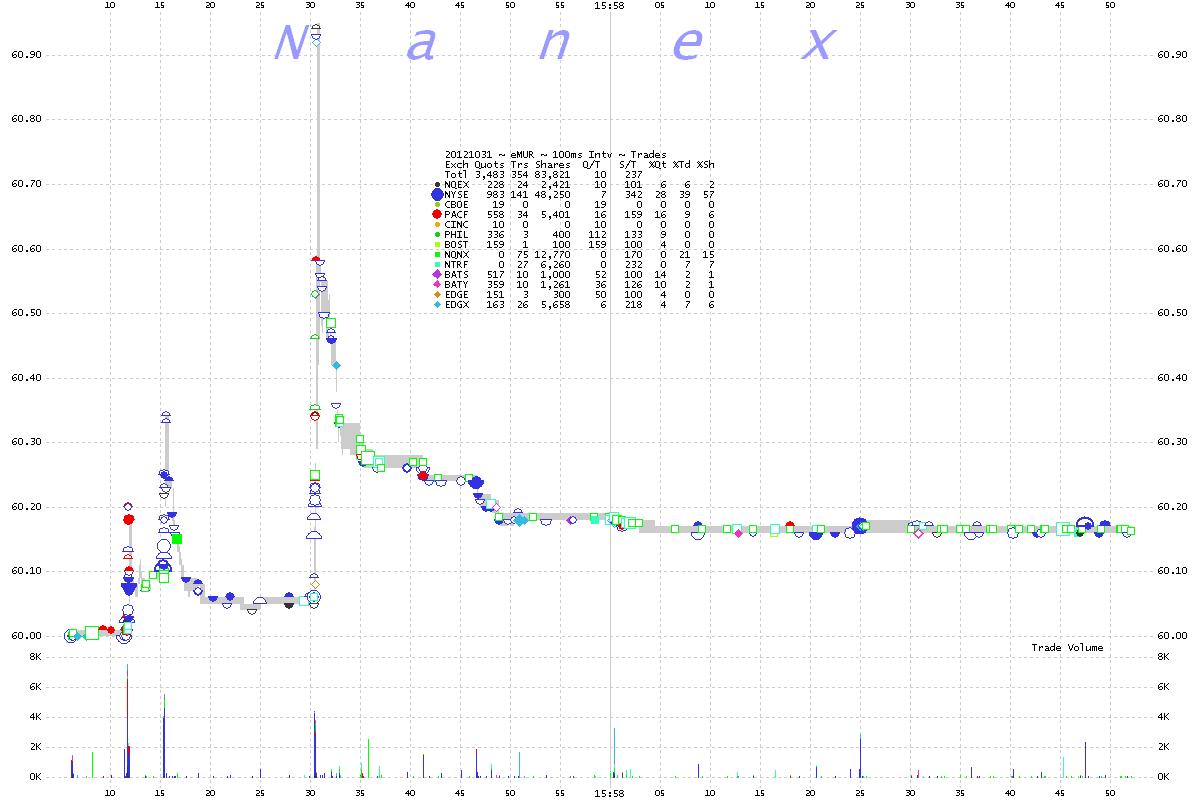The width and height of the screenshot is (1200, 800).
Task: Click the orange CINC legend dot
Action: click(437, 225)
